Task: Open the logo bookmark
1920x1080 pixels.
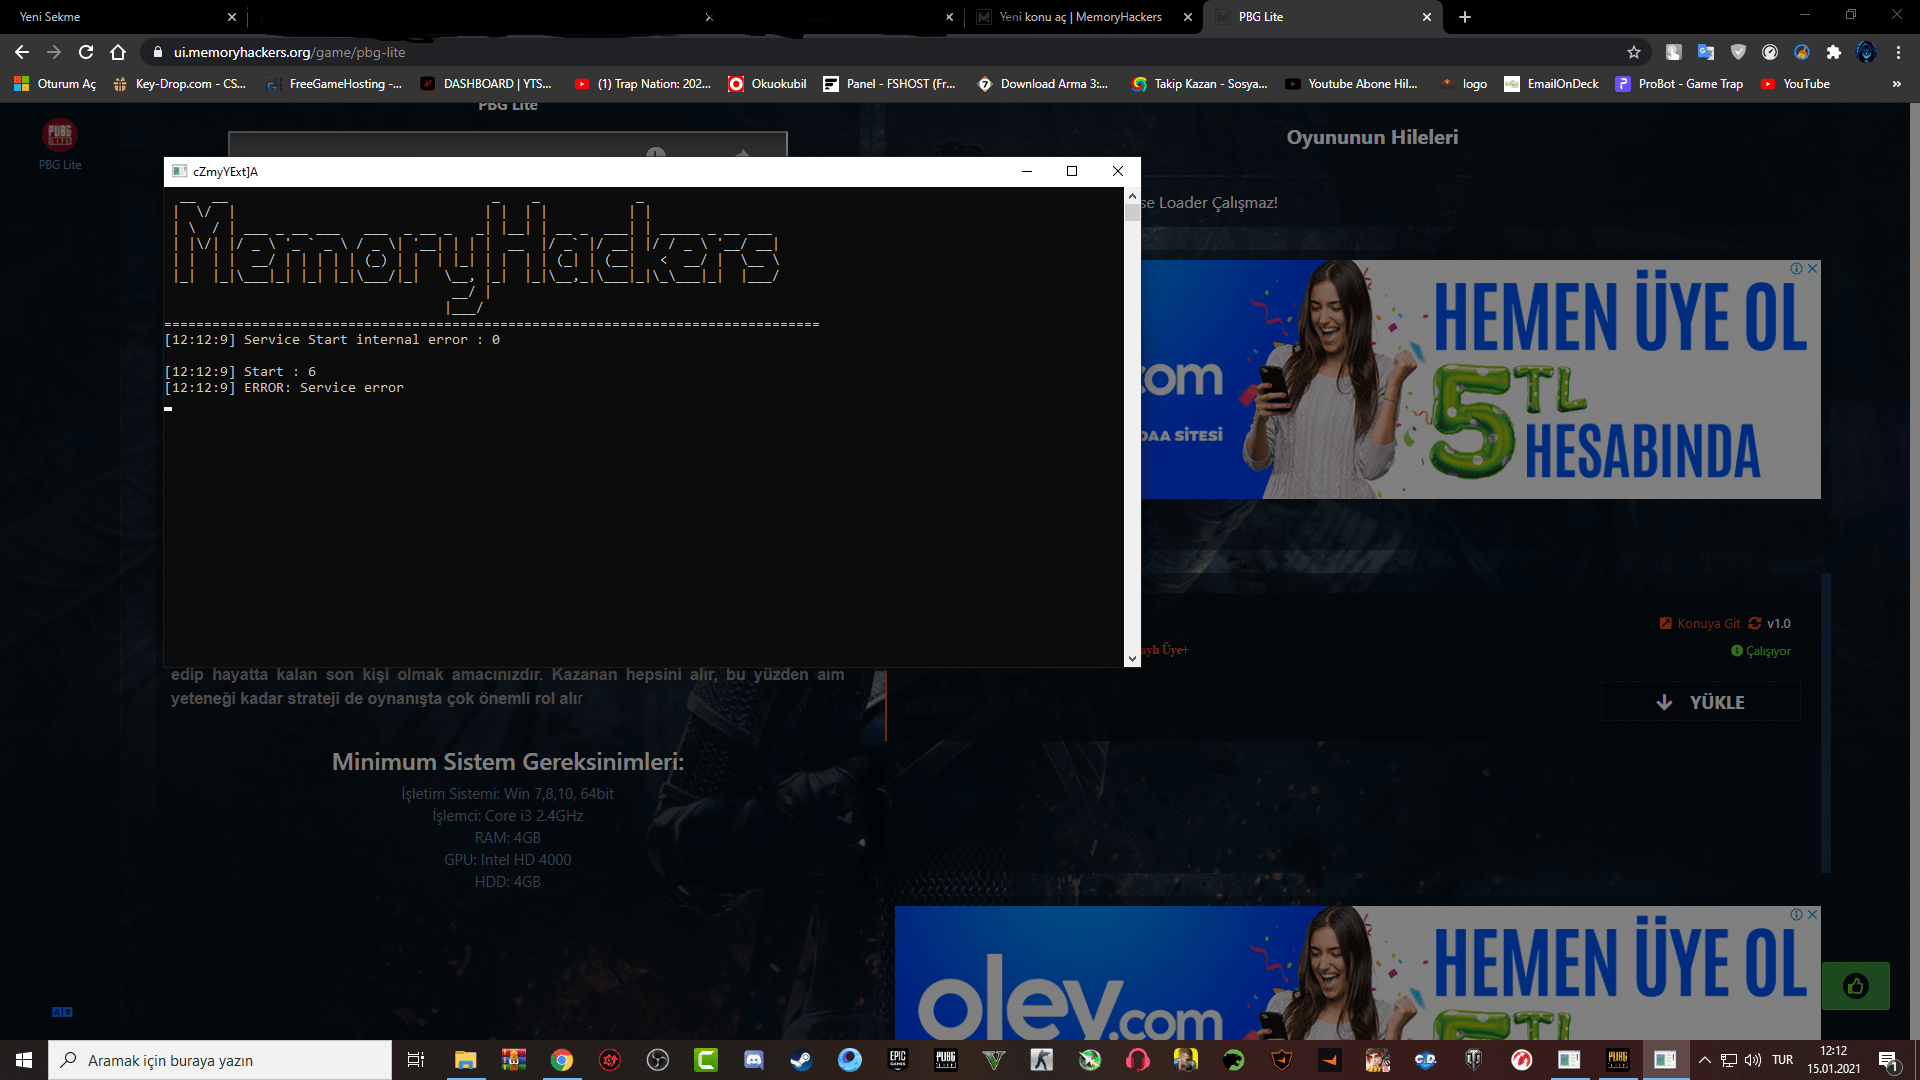Action: [1463, 84]
